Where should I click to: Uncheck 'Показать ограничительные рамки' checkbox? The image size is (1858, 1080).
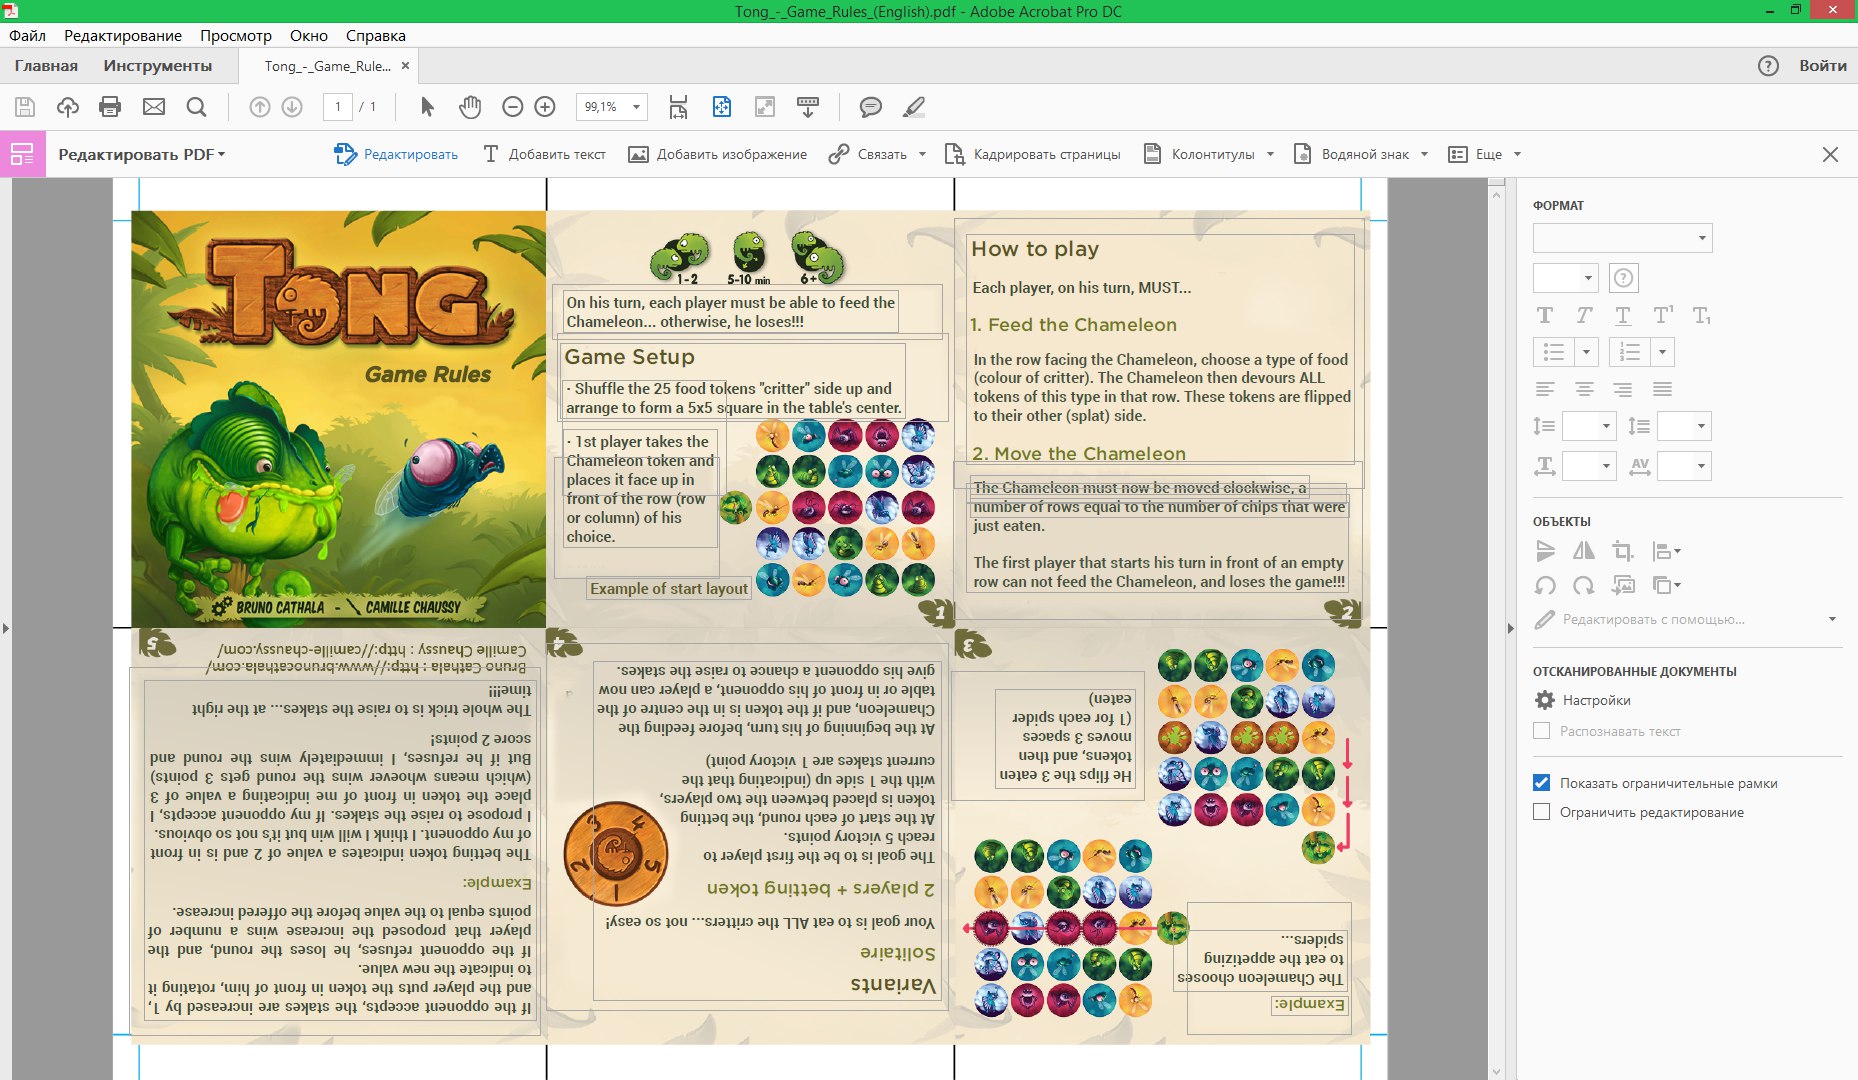coord(1541,783)
